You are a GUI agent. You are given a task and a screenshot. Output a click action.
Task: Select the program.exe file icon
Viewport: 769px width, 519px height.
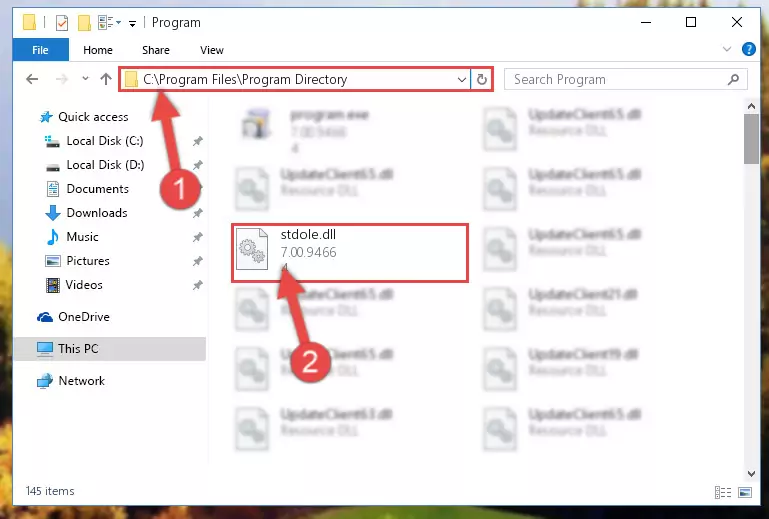(x=256, y=123)
